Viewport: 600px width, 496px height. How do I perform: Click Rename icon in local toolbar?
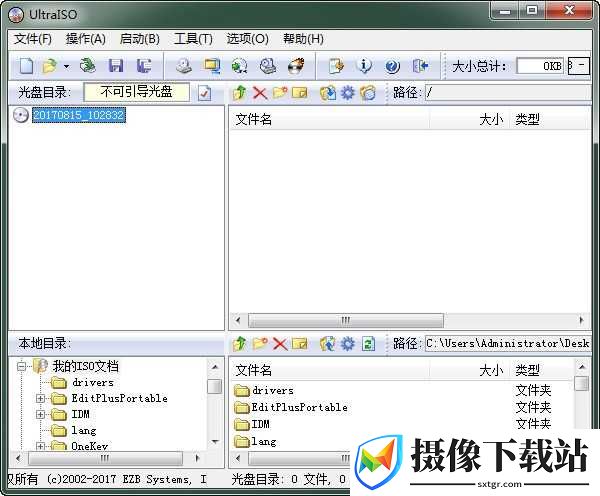pos(300,343)
